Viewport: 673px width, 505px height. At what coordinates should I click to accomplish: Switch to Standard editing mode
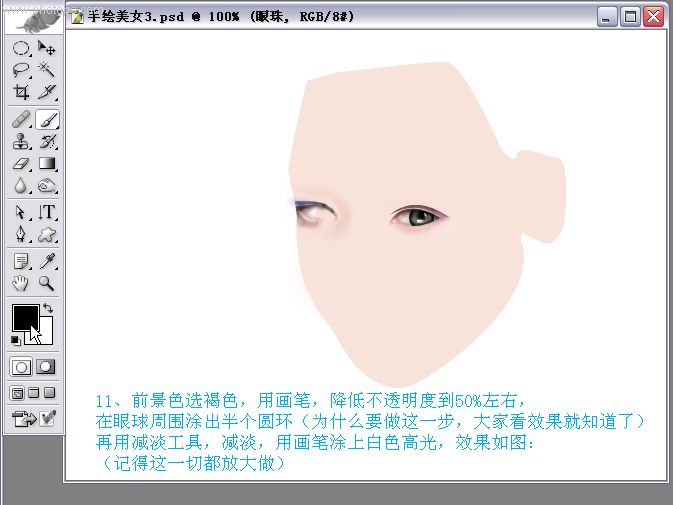tap(21, 367)
